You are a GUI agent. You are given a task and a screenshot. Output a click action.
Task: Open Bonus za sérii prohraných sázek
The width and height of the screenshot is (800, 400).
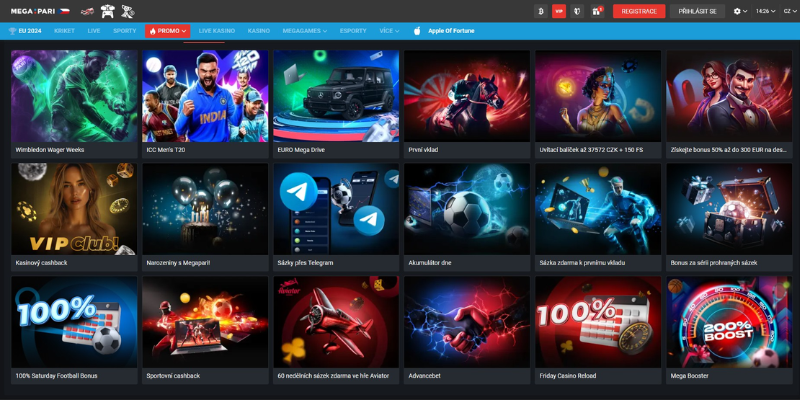pos(729,217)
